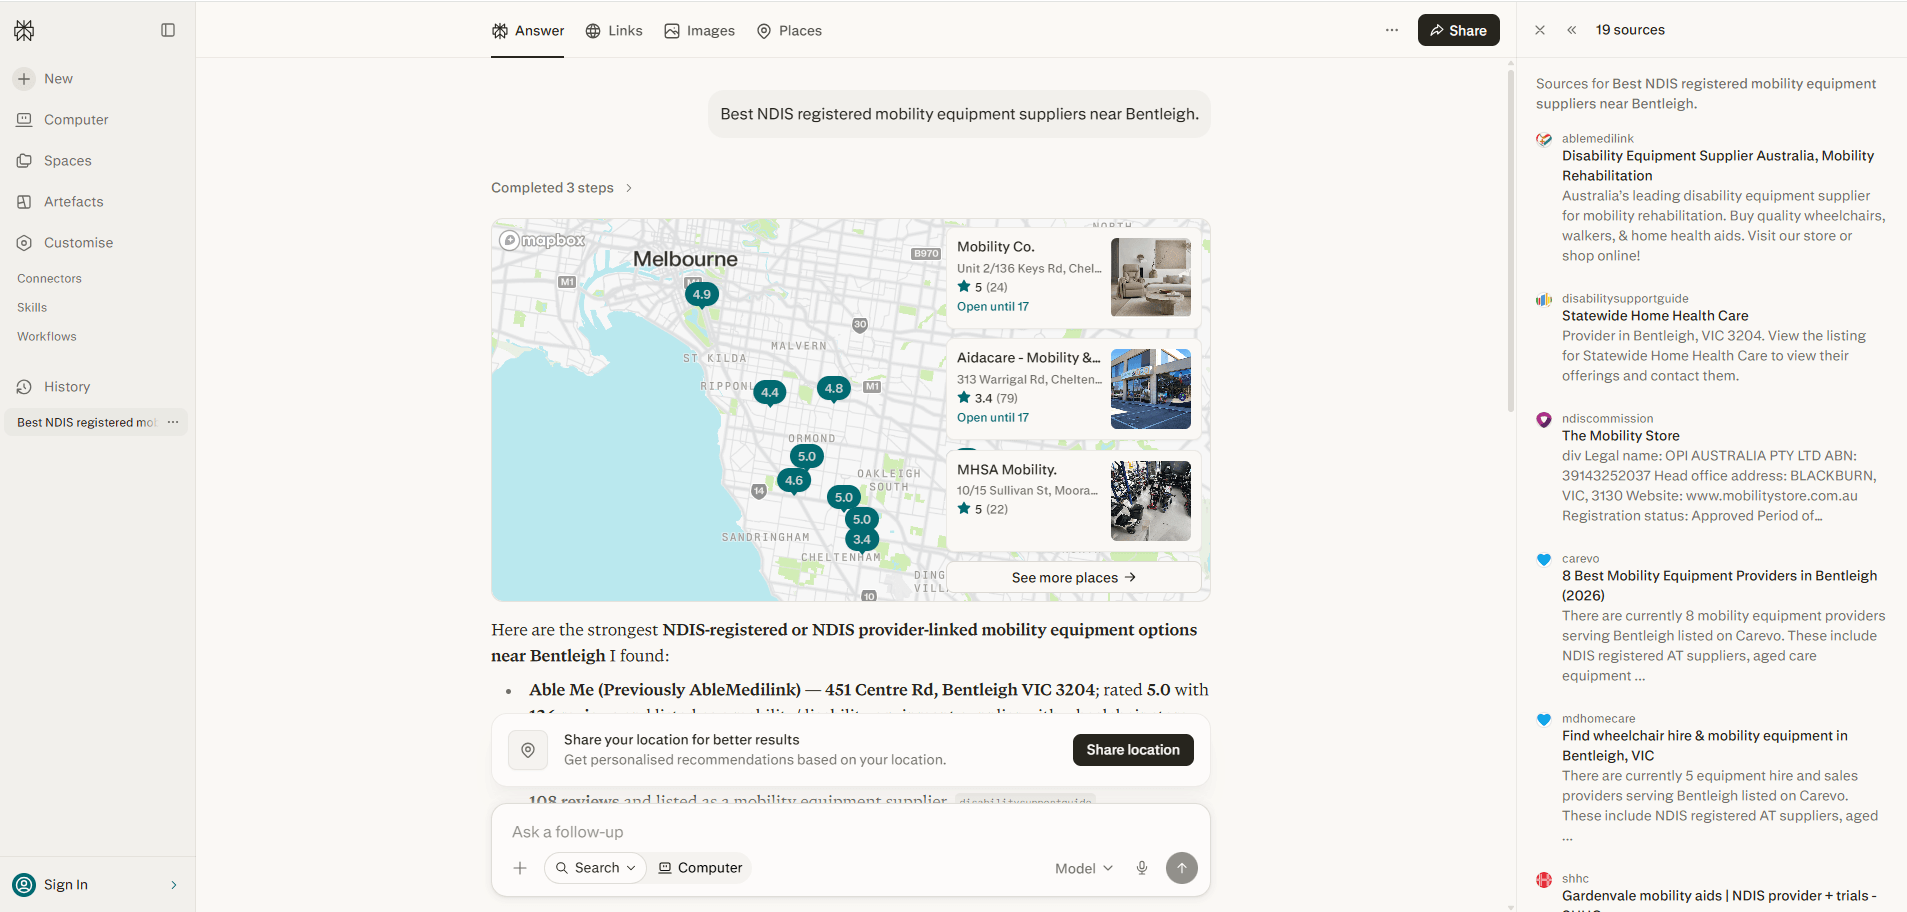Toggle the Computer mode button
1907x912 pixels.
700,868
